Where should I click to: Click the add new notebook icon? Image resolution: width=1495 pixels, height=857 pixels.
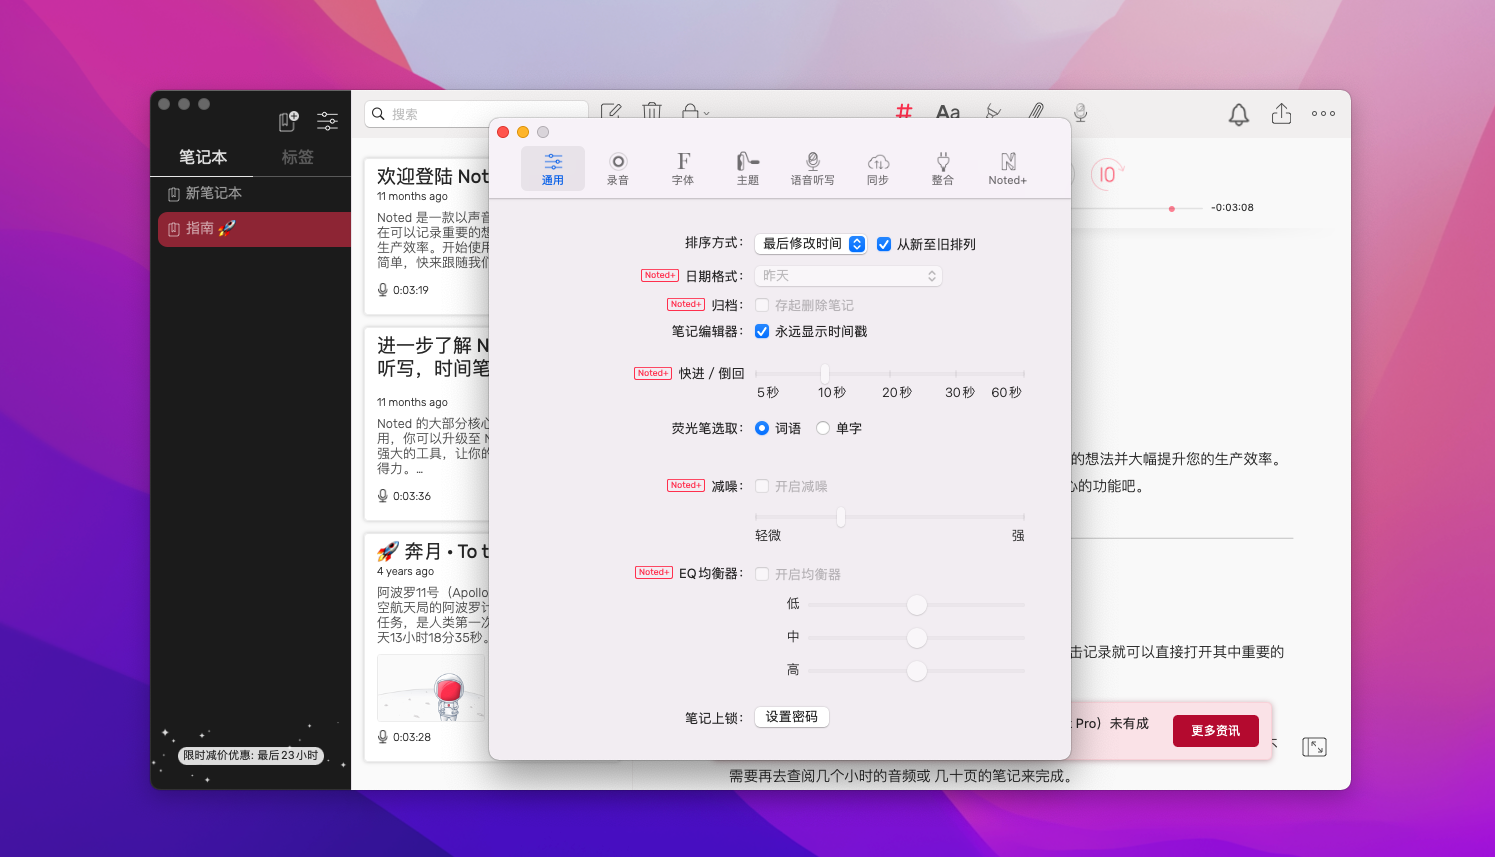pos(288,121)
